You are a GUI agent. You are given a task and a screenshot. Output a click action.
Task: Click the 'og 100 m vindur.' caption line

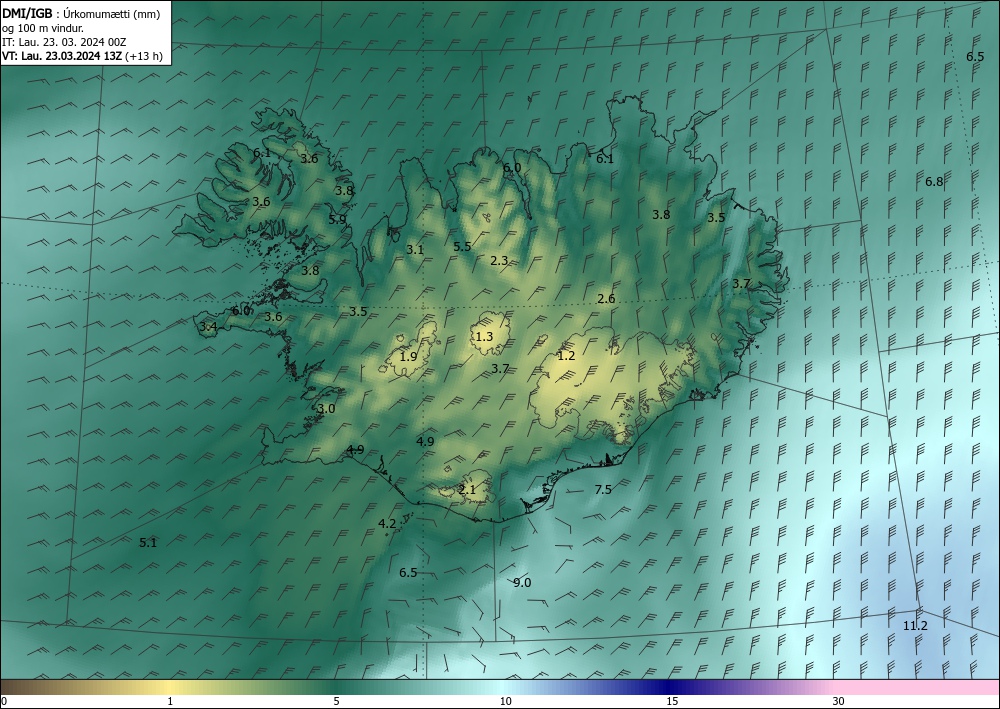43,28
